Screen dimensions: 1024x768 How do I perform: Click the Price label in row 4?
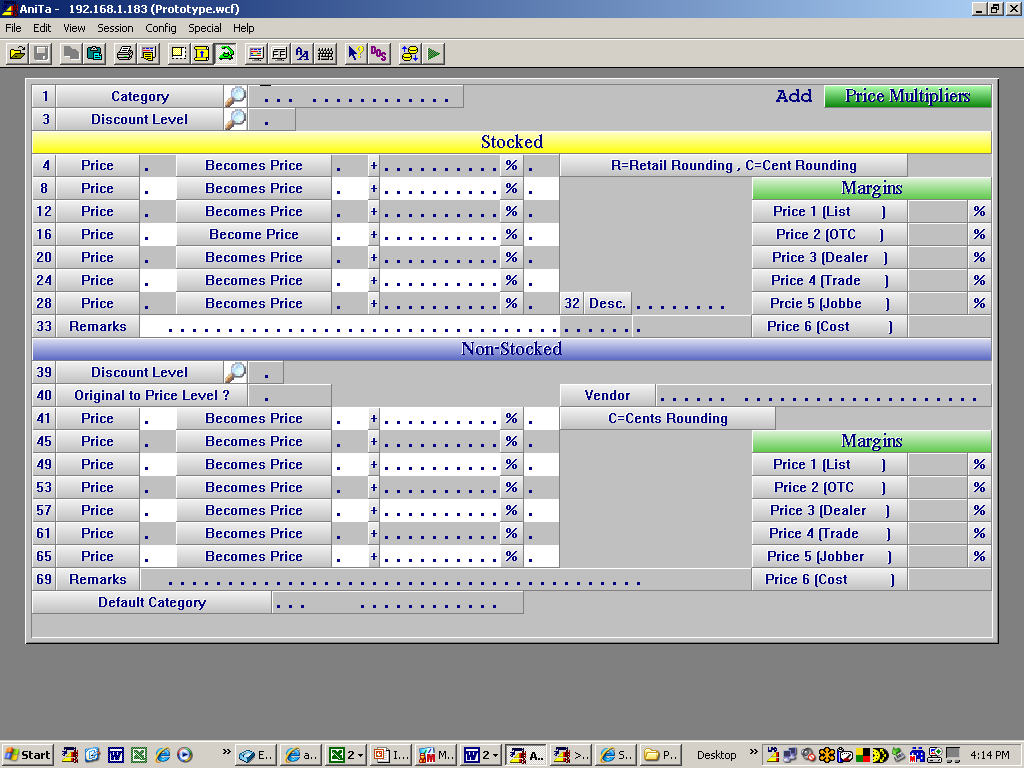[97, 165]
